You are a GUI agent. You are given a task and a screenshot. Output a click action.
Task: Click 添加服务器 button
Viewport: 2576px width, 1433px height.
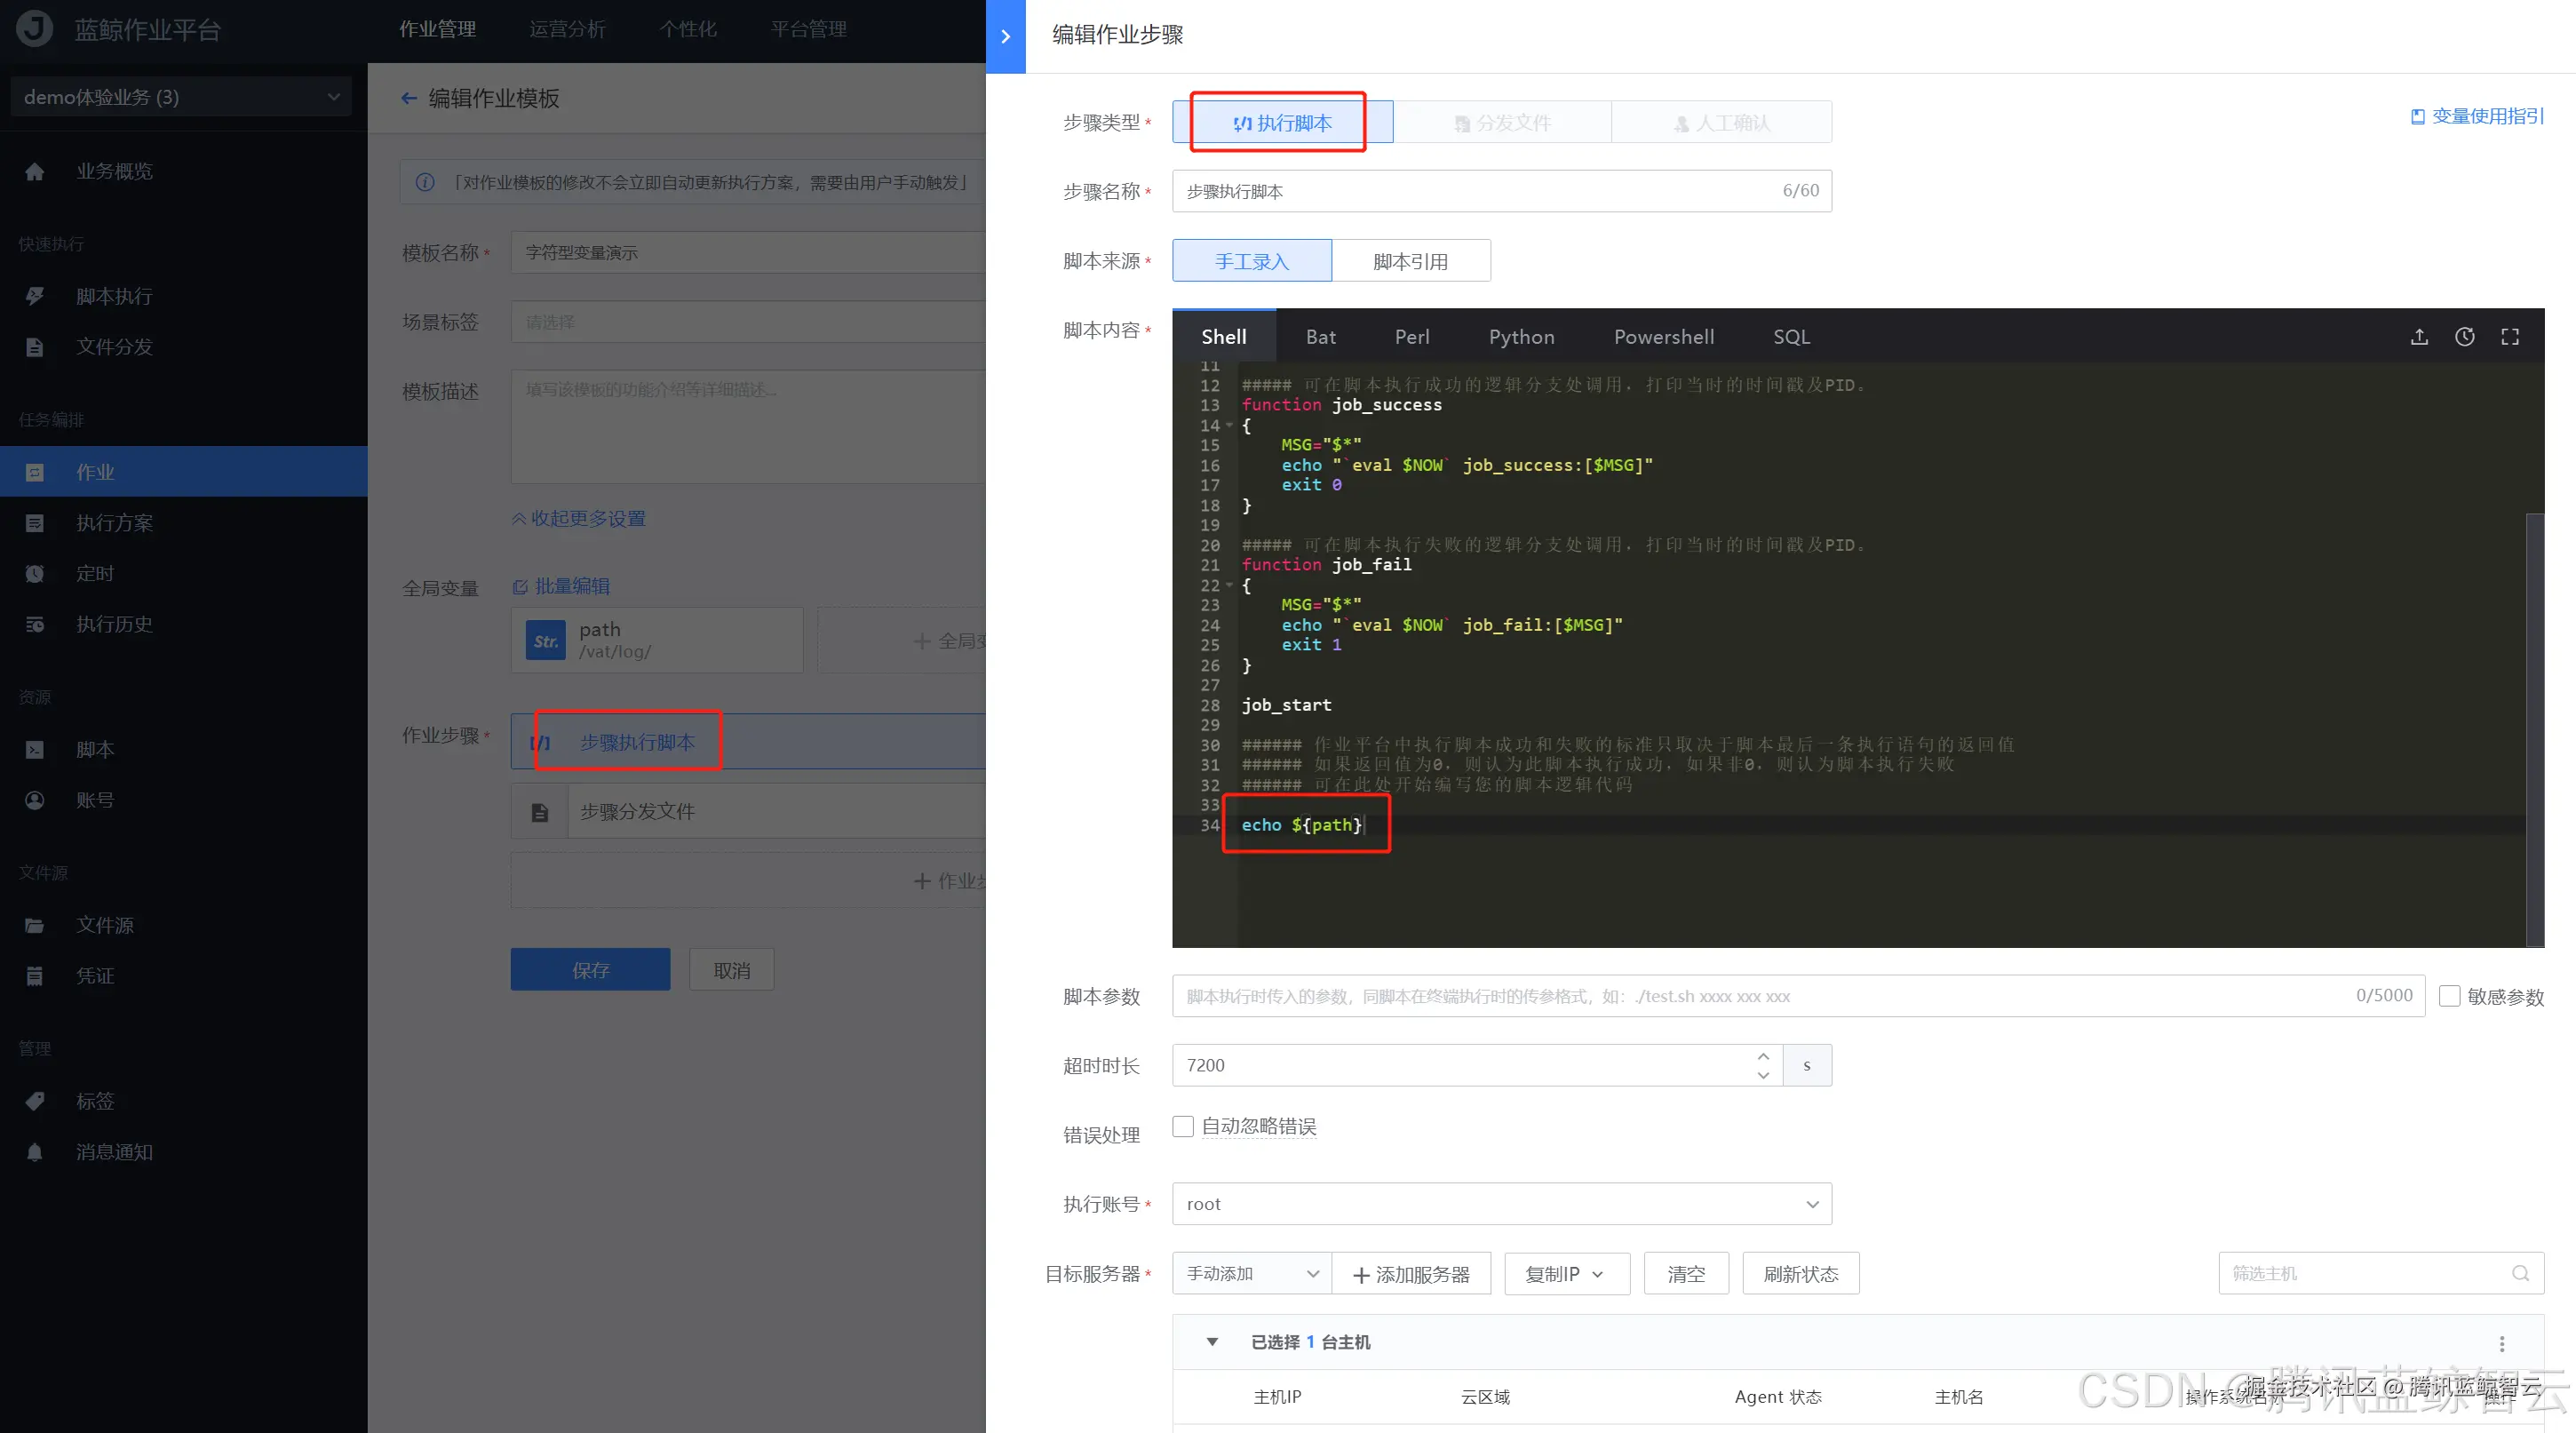(1411, 1274)
